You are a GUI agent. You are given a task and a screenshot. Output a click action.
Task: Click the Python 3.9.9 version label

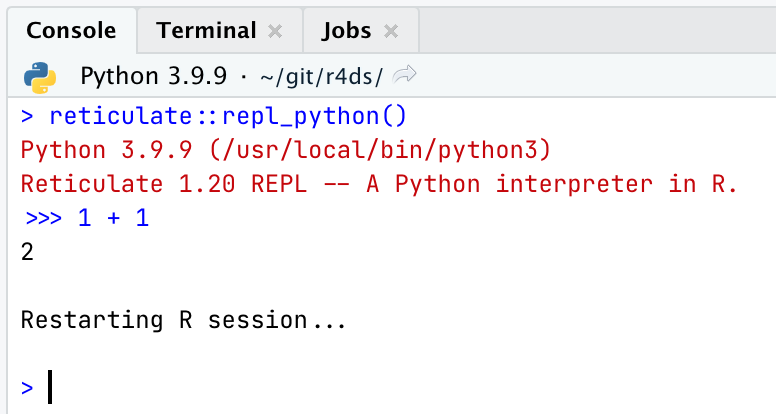coord(153,76)
